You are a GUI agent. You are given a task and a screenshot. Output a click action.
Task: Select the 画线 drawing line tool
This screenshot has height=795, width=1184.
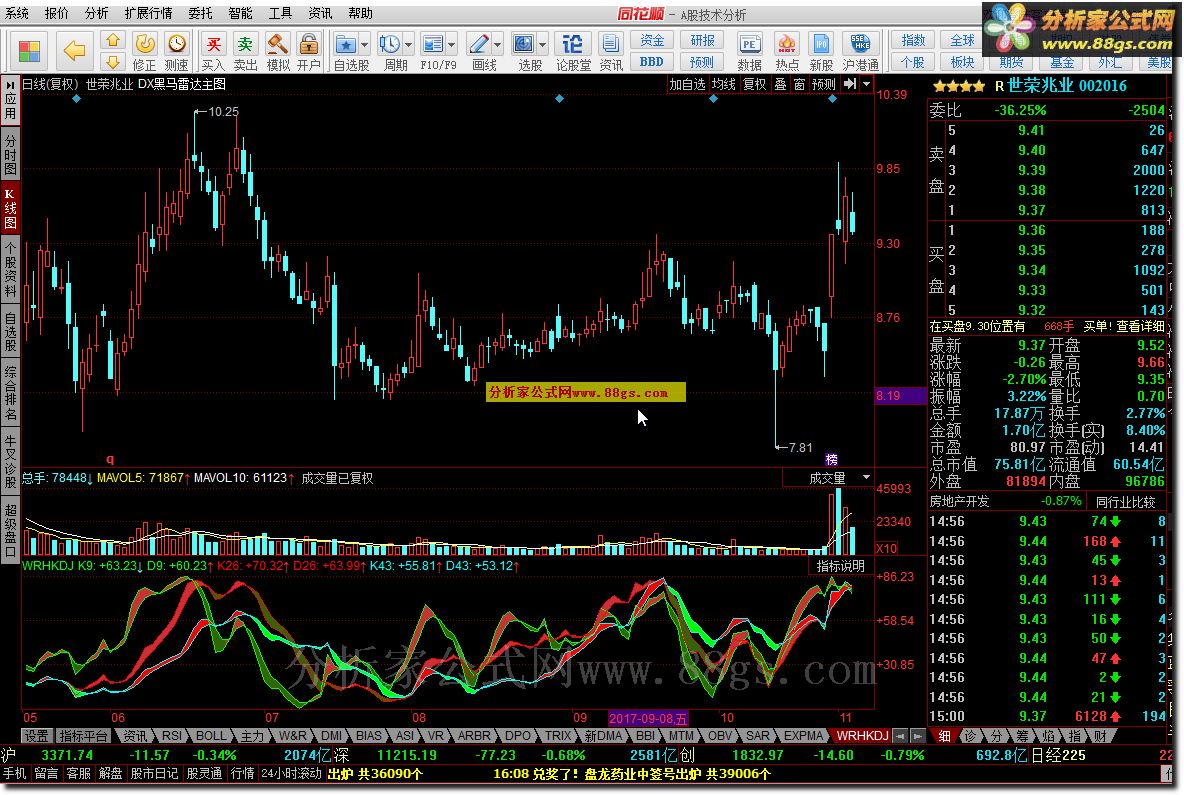pyautogui.click(x=479, y=51)
